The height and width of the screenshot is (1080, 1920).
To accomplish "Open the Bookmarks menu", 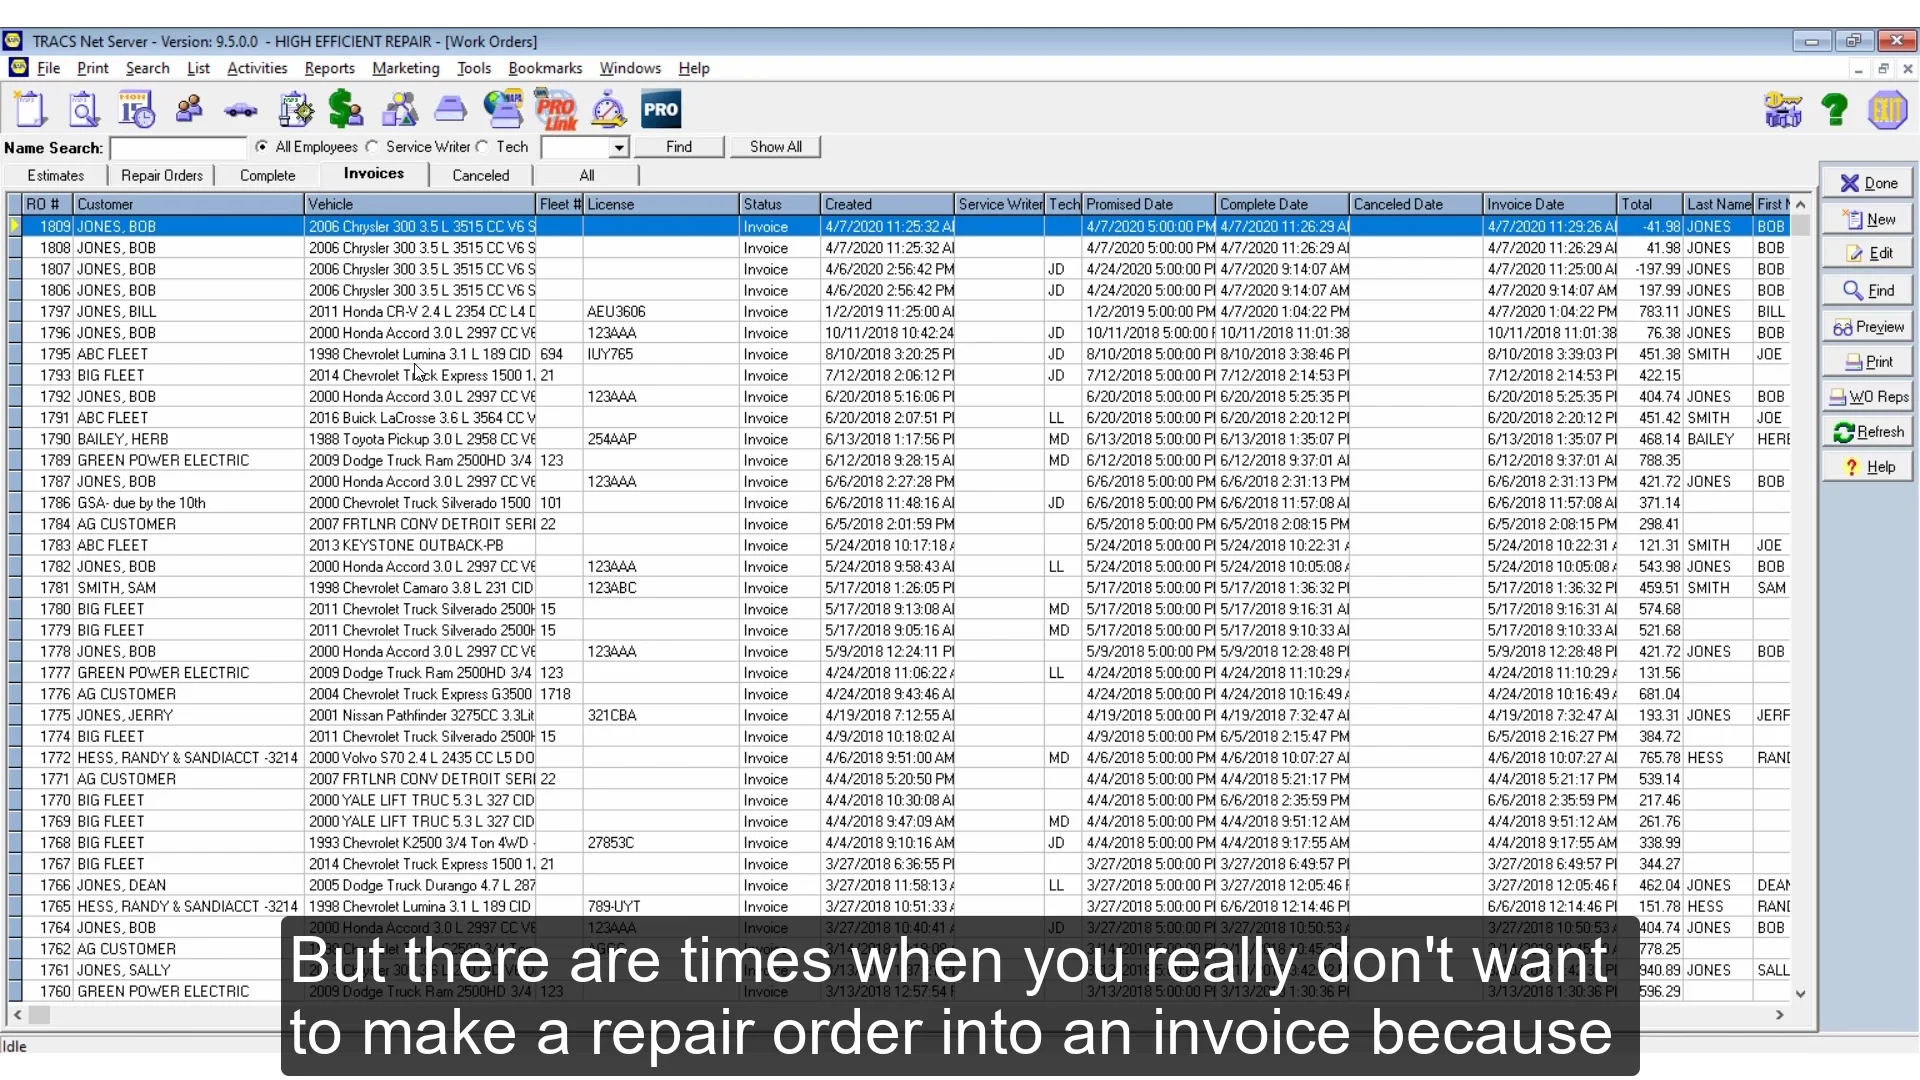I will (x=545, y=68).
